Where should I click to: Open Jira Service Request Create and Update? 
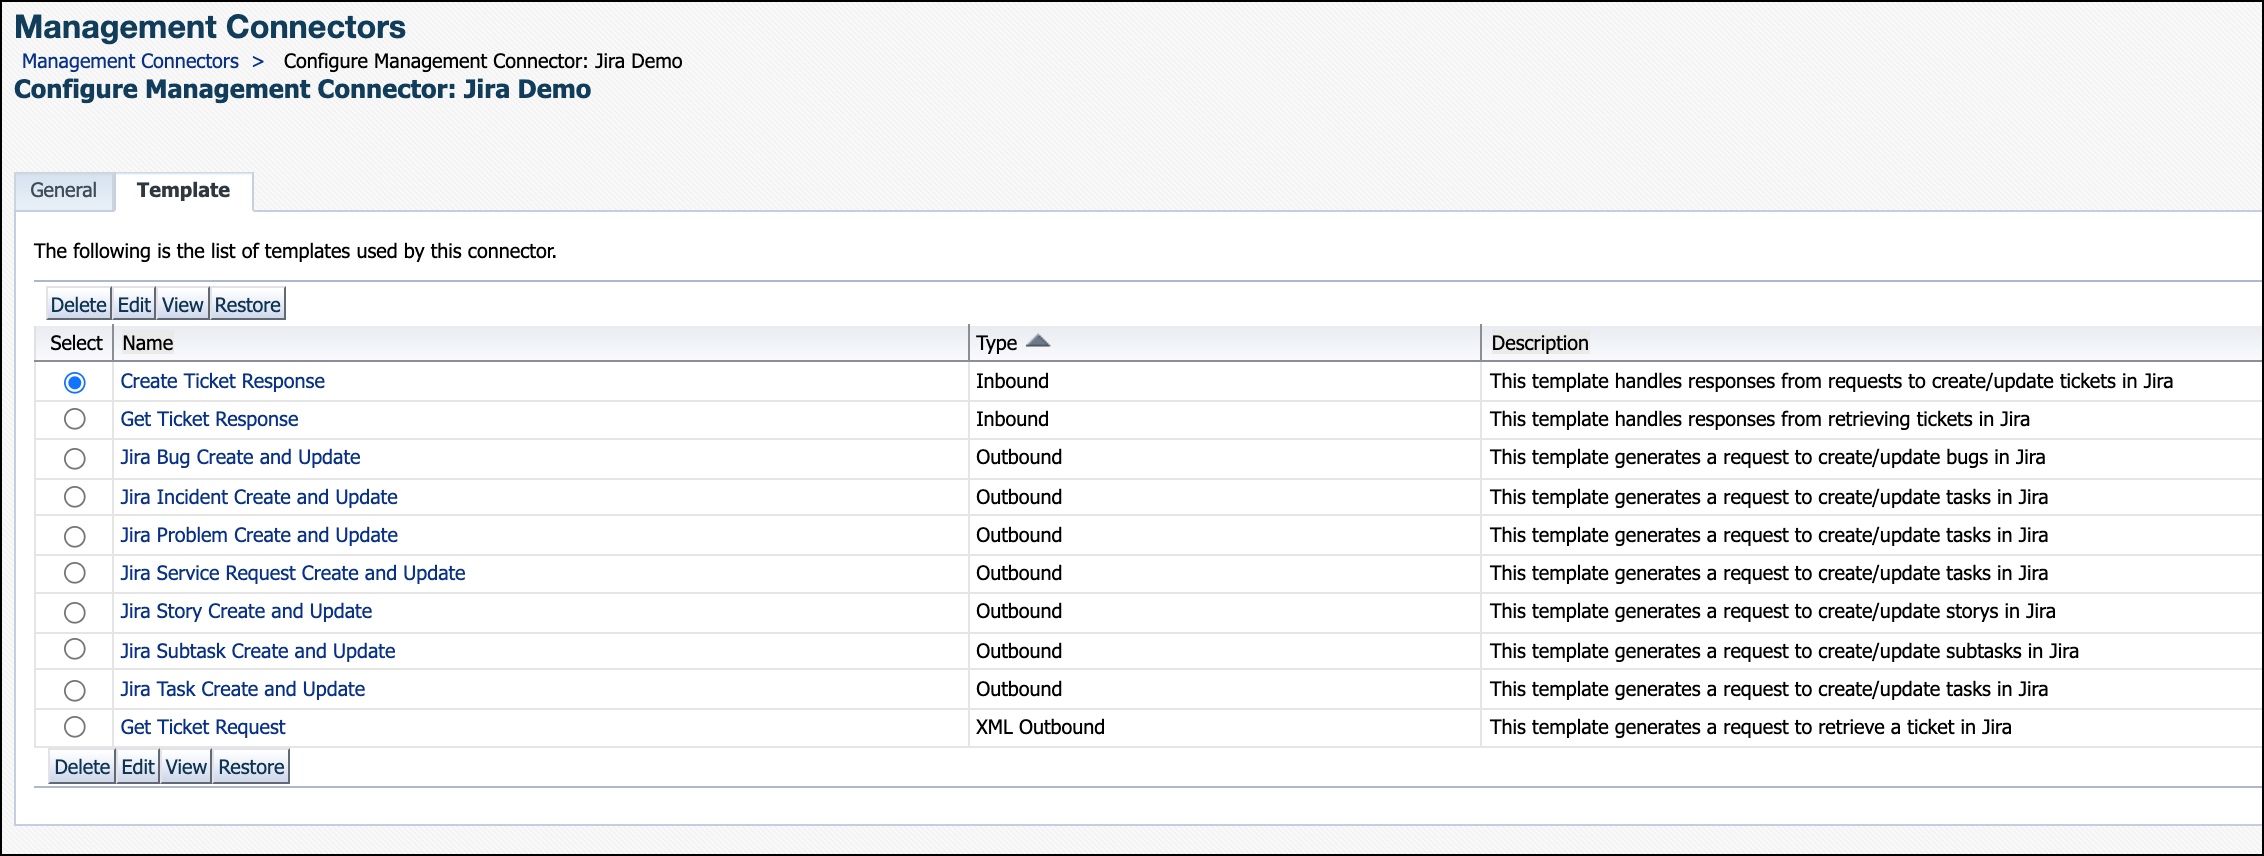pos(293,573)
